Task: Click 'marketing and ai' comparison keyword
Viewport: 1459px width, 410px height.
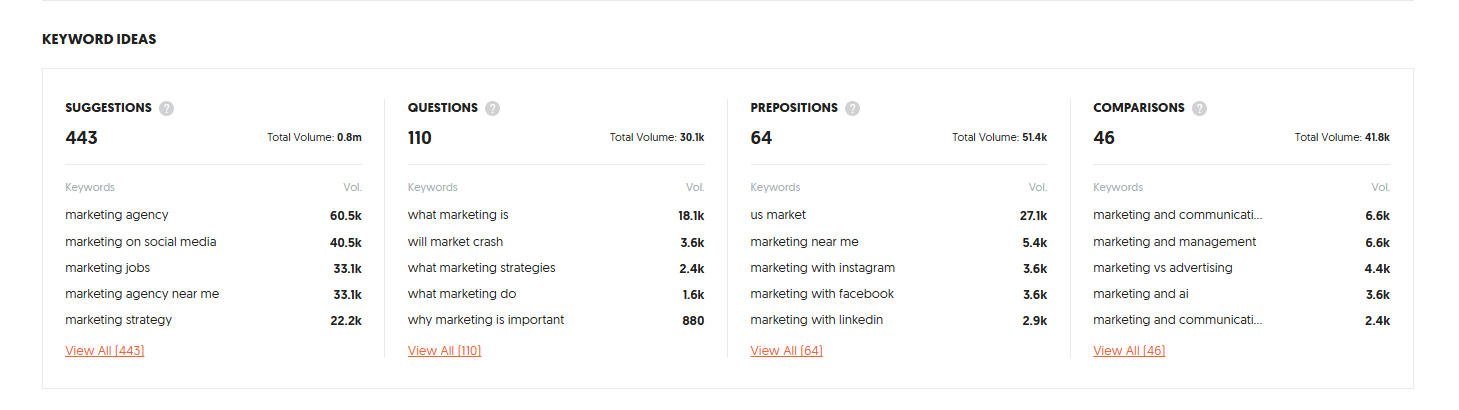Action: click(1141, 294)
